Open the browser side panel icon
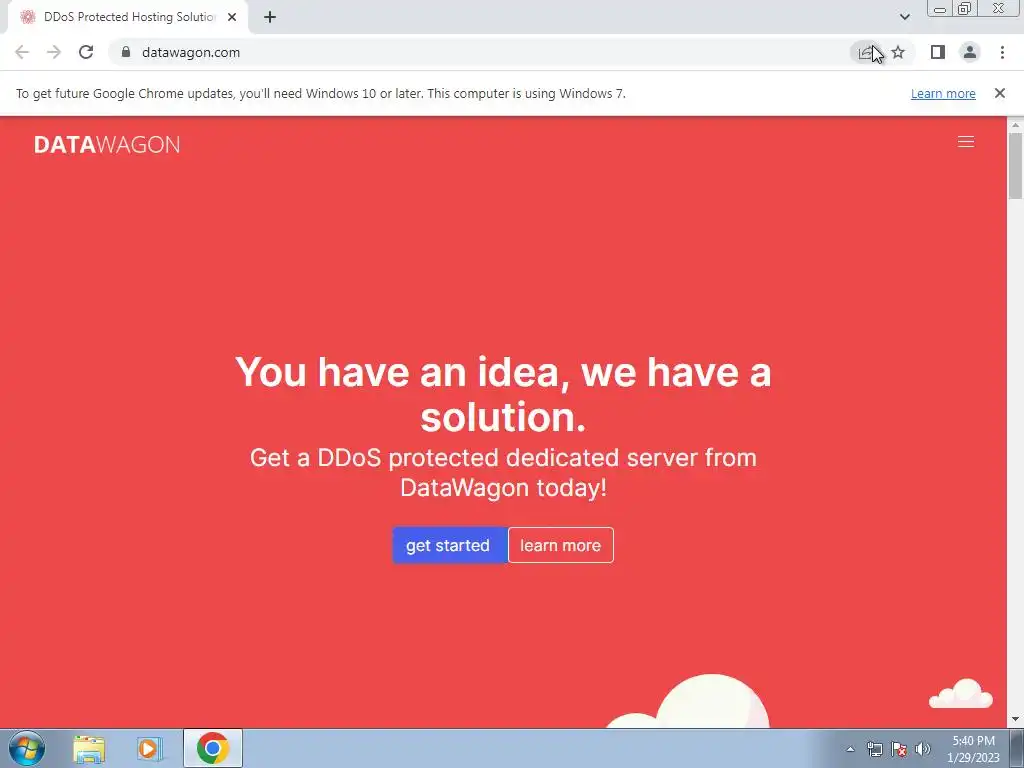The height and width of the screenshot is (768, 1024). click(938, 52)
